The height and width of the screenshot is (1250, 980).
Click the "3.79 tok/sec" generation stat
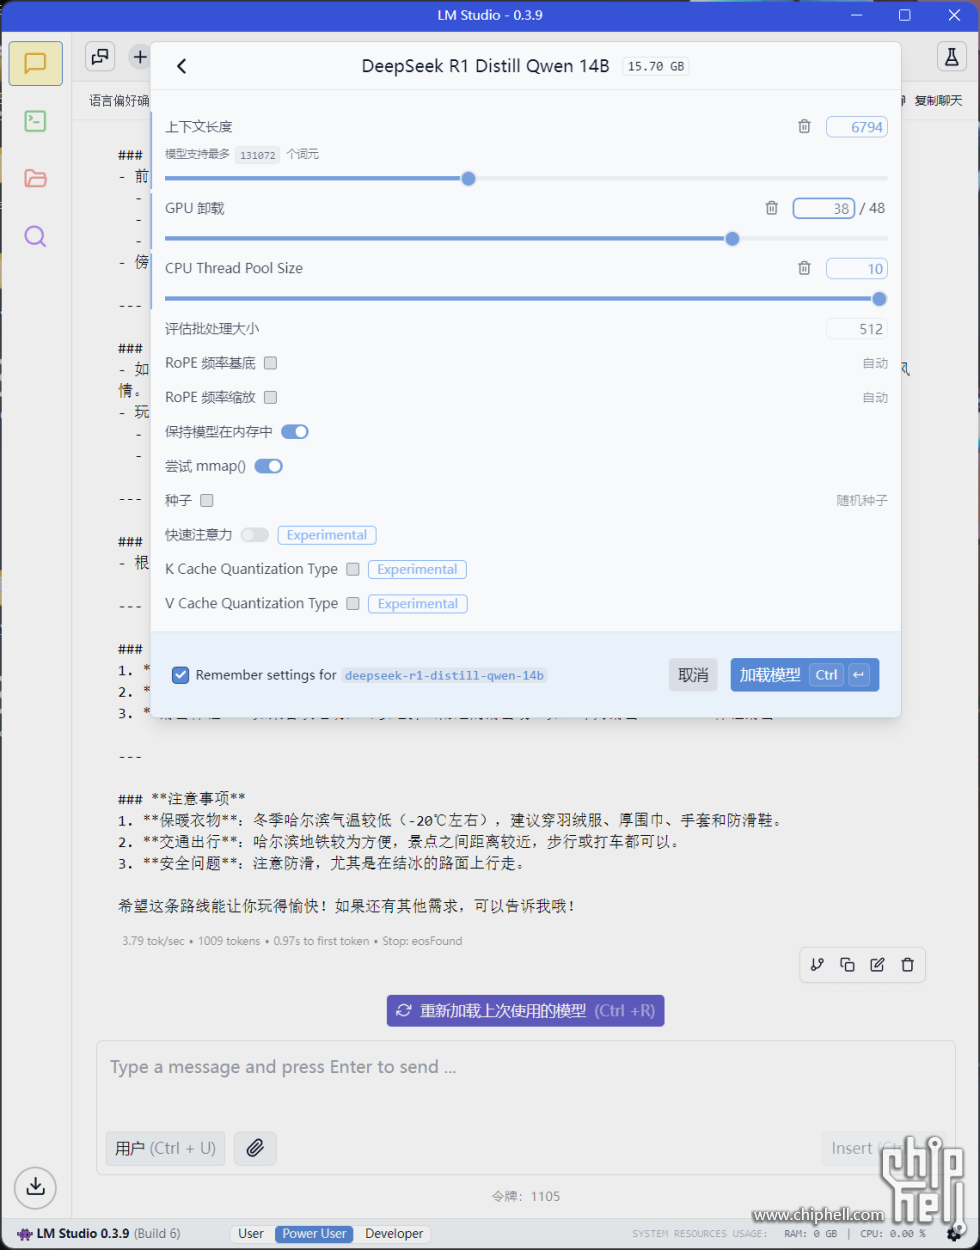(x=154, y=941)
